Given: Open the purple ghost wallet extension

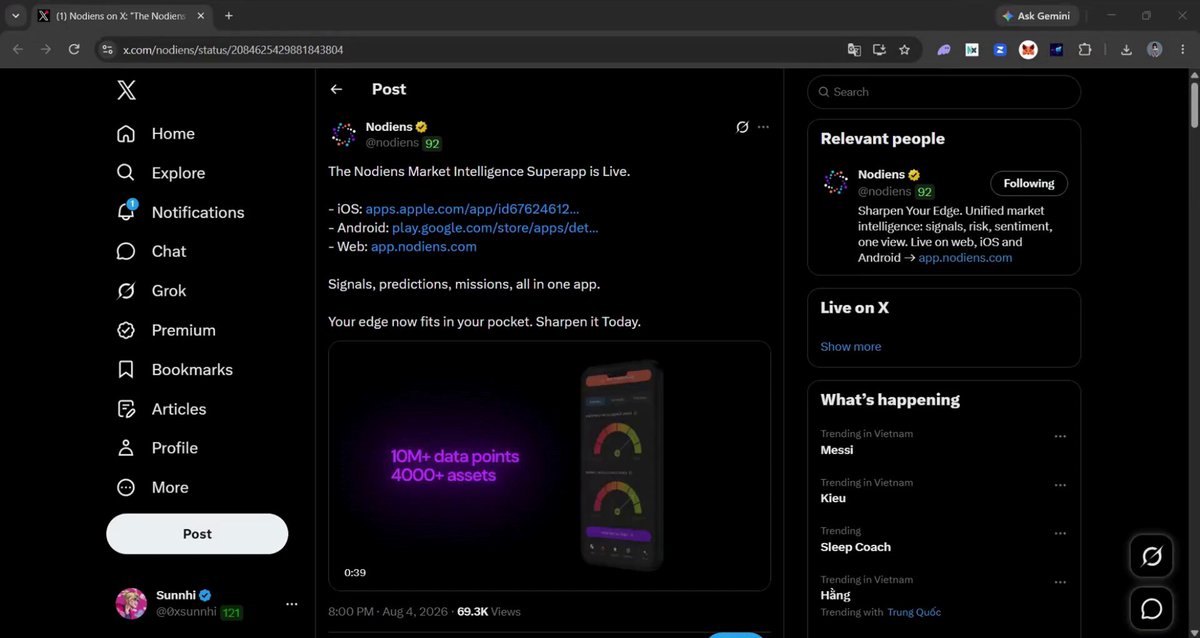Looking at the screenshot, I should click(x=944, y=49).
